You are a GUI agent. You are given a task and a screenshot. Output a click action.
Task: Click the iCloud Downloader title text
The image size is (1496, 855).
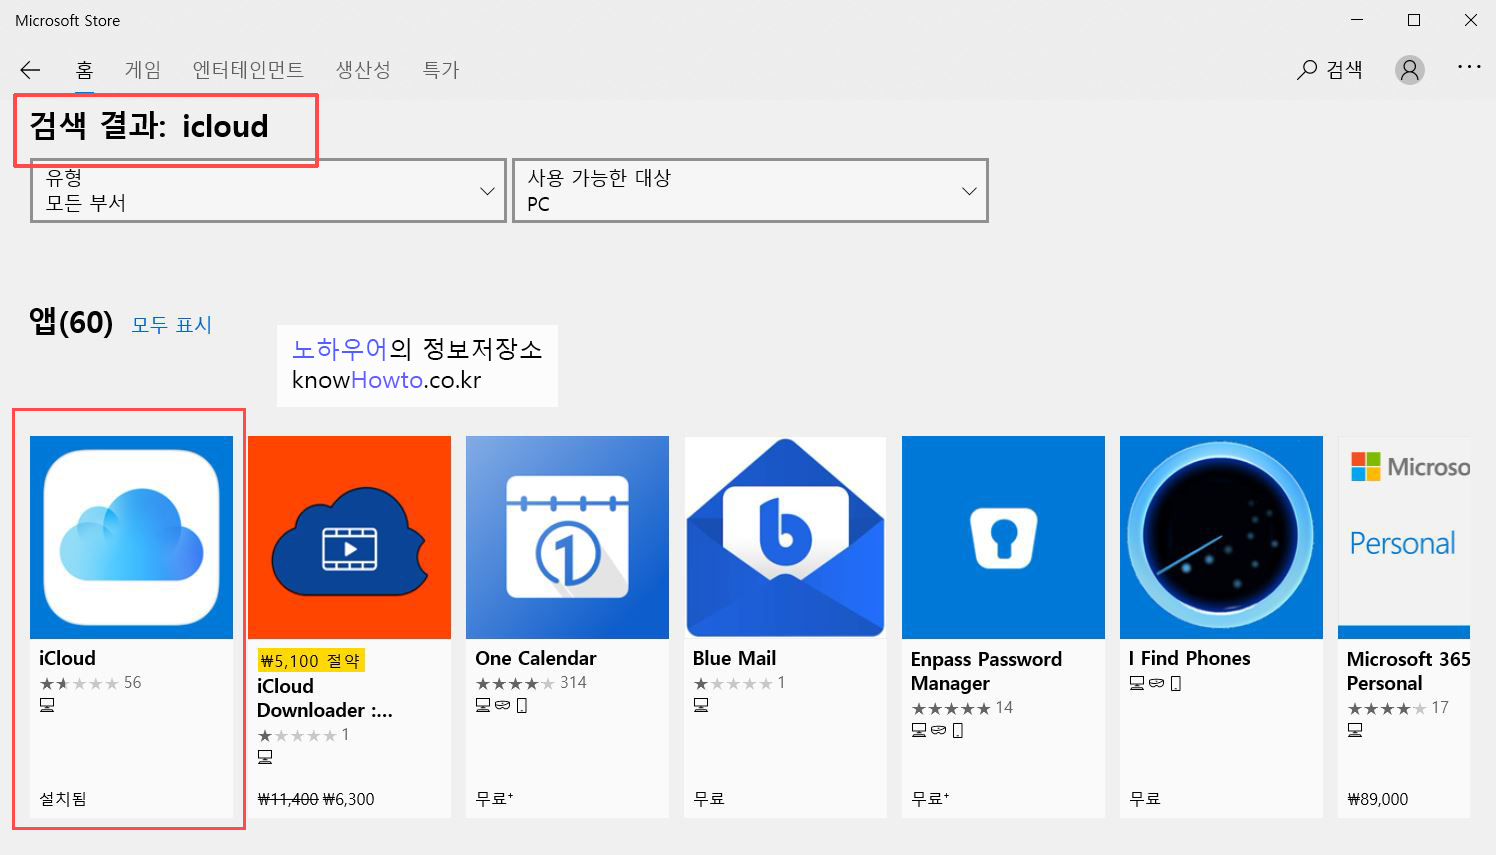click(325, 698)
